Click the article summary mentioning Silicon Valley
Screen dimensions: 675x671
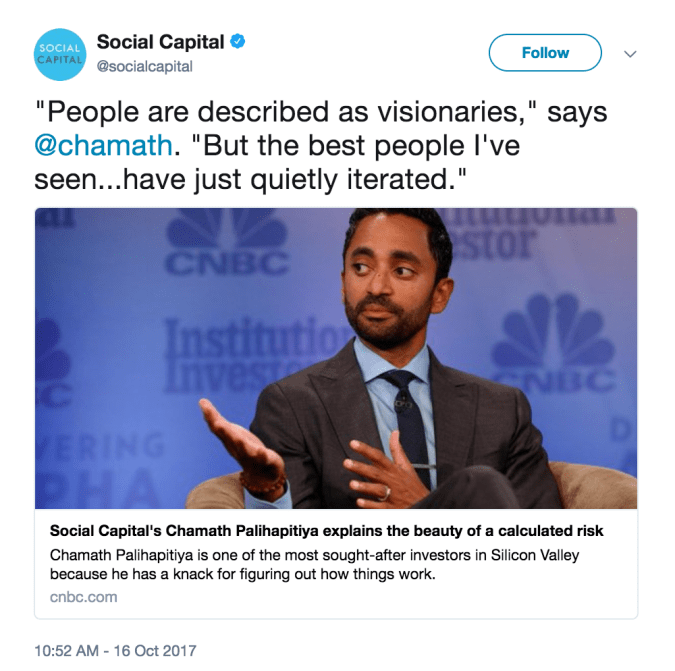(x=311, y=565)
